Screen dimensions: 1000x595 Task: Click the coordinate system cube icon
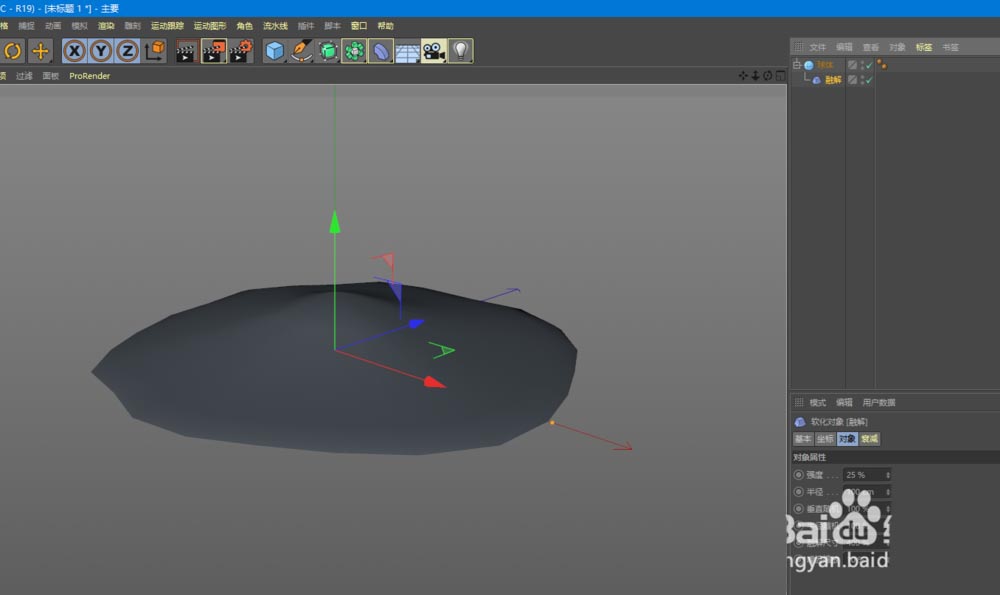point(155,51)
